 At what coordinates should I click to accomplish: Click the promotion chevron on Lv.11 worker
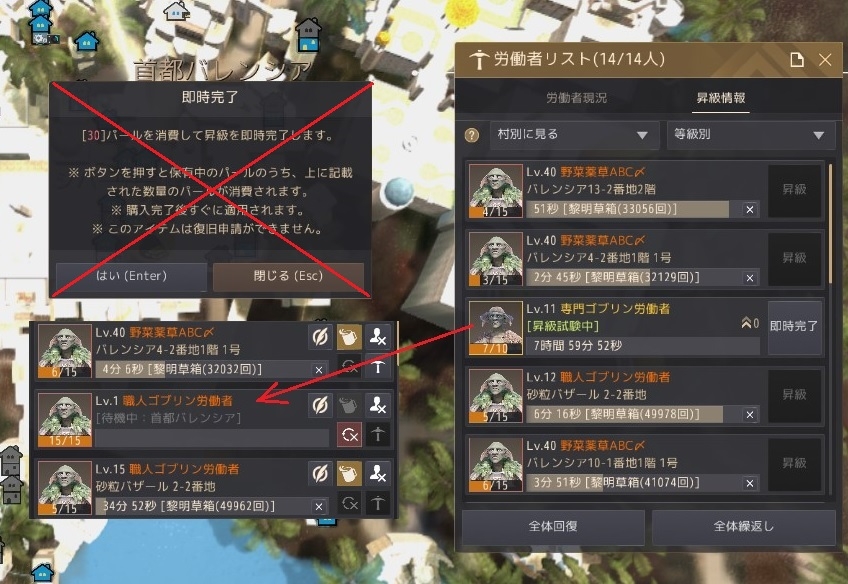pos(746,323)
